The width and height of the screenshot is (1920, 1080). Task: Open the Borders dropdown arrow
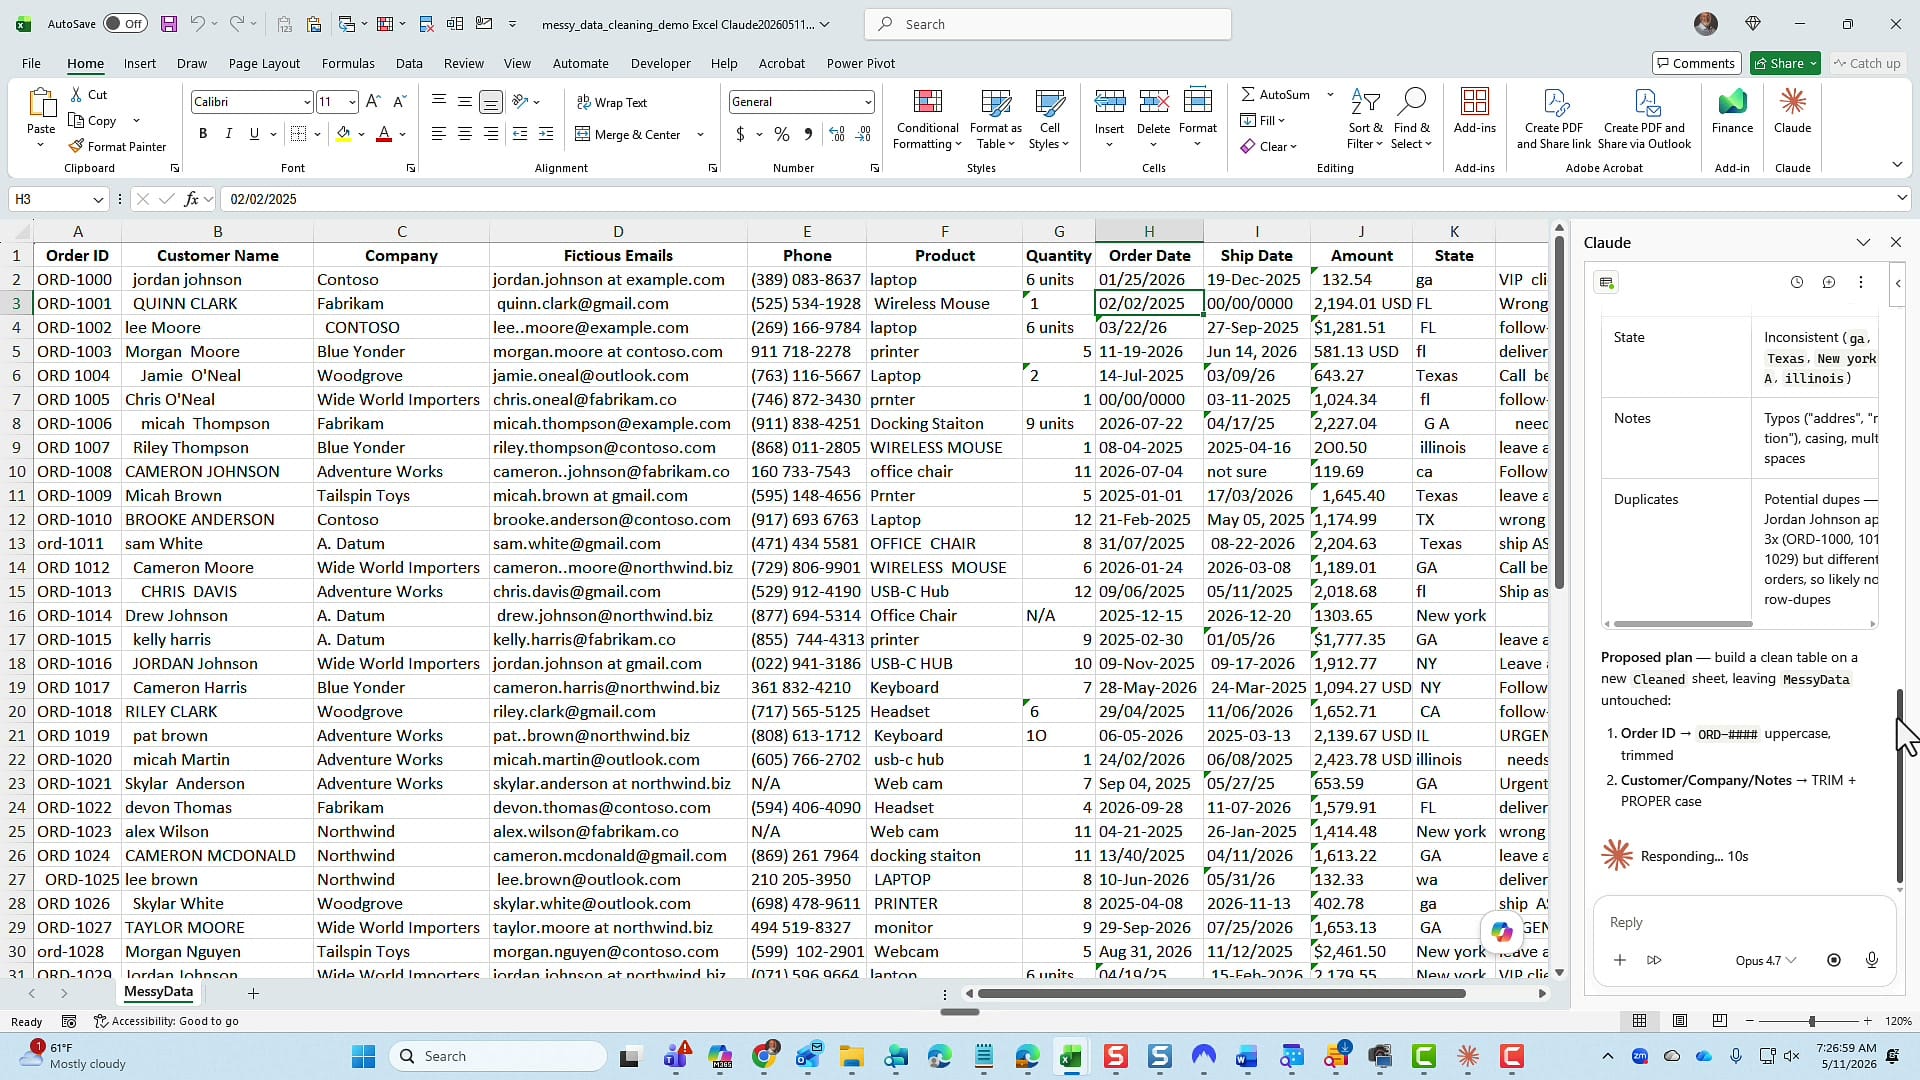tap(317, 134)
